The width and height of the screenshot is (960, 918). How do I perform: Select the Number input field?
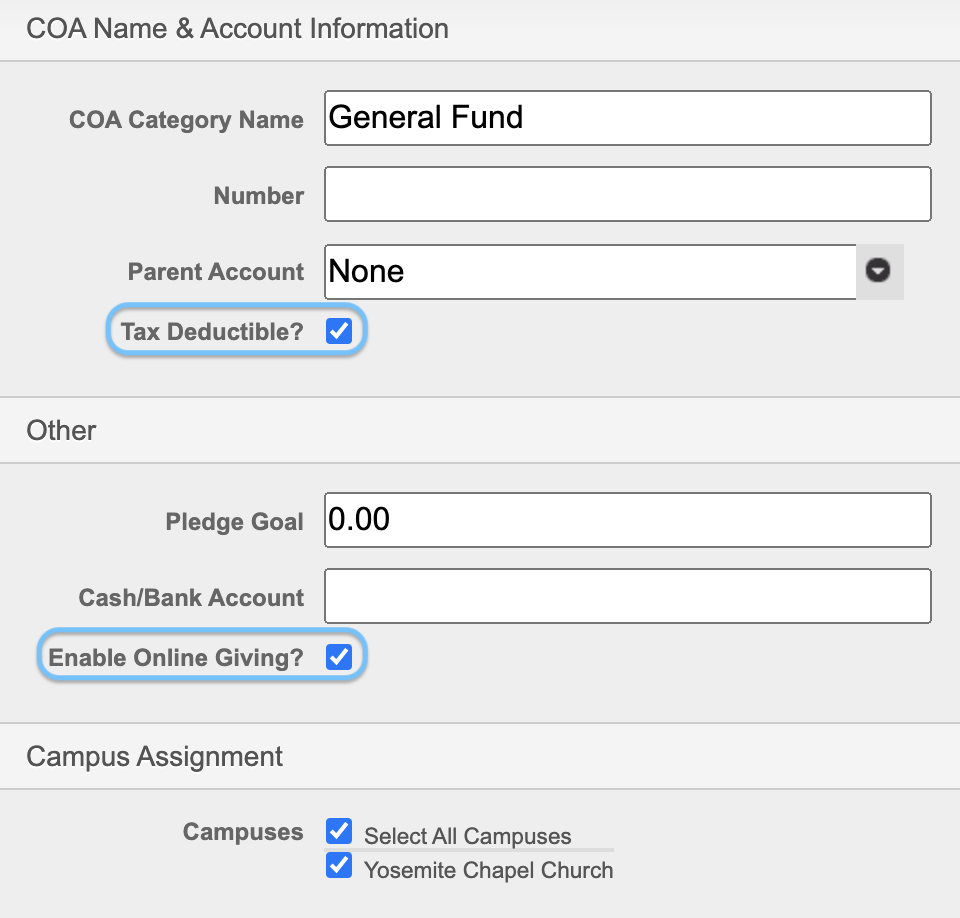coord(627,193)
